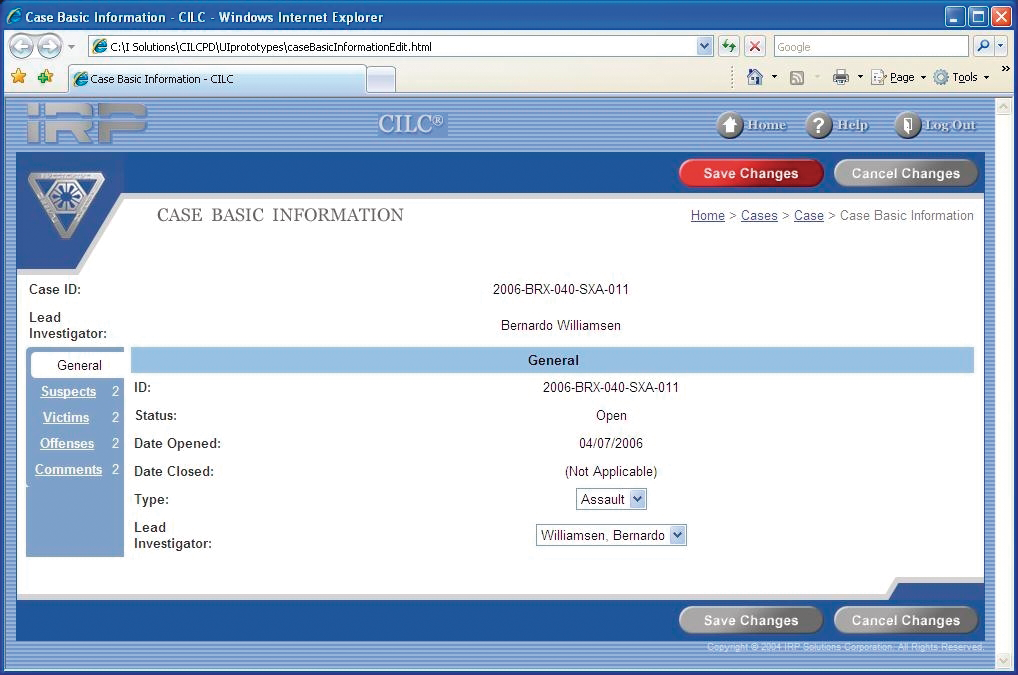Stop page loading with the red X icon
This screenshot has height=675, width=1018.
(x=755, y=46)
